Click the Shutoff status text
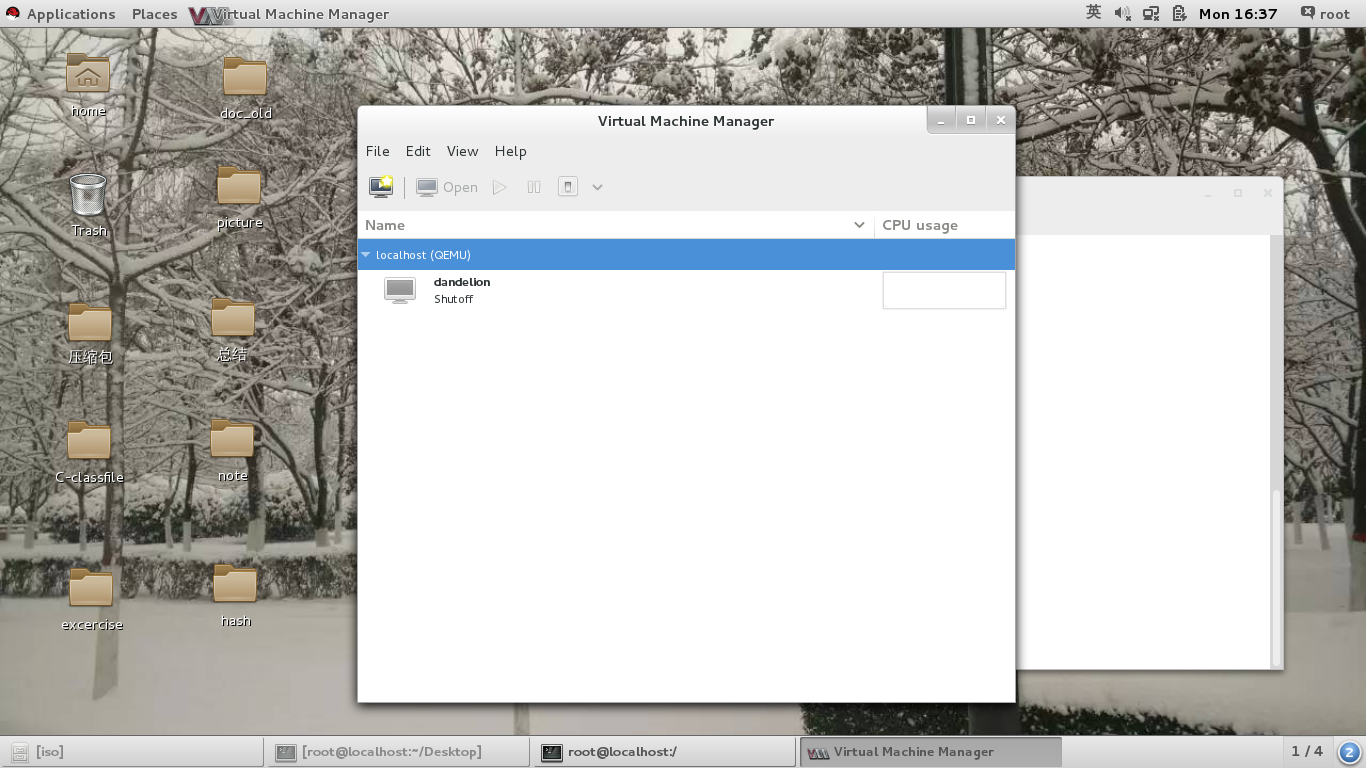 (453, 300)
